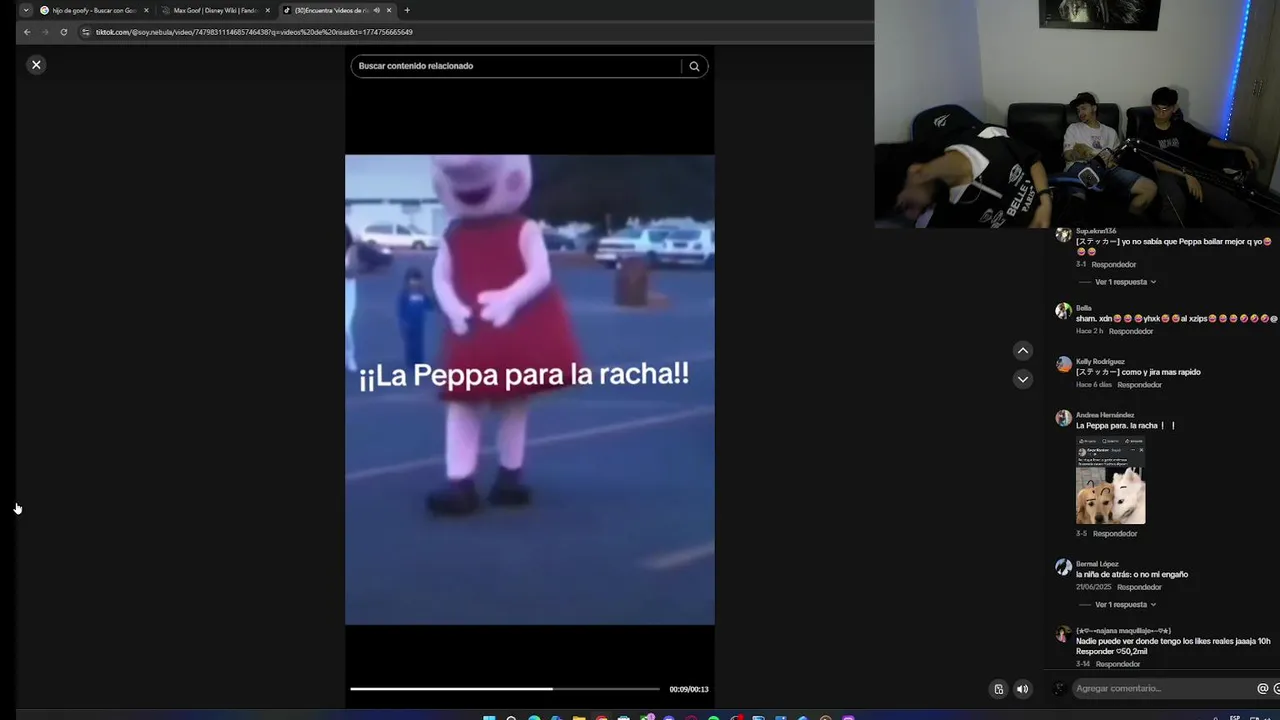Viewport: 1280px width, 720px height.
Task: Mute the video with the speaker icon
Action: (1022, 689)
